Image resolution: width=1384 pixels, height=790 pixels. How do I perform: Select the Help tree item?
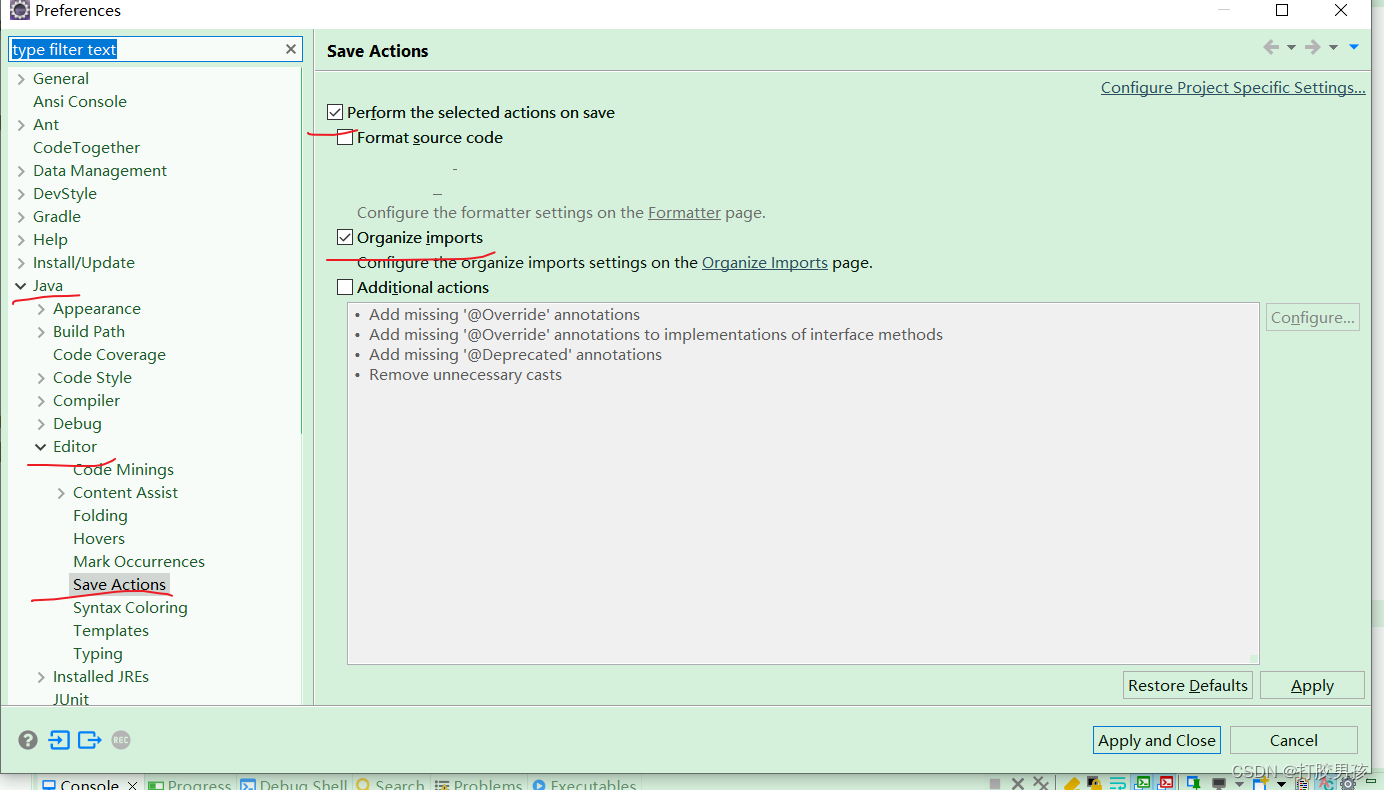[50, 240]
